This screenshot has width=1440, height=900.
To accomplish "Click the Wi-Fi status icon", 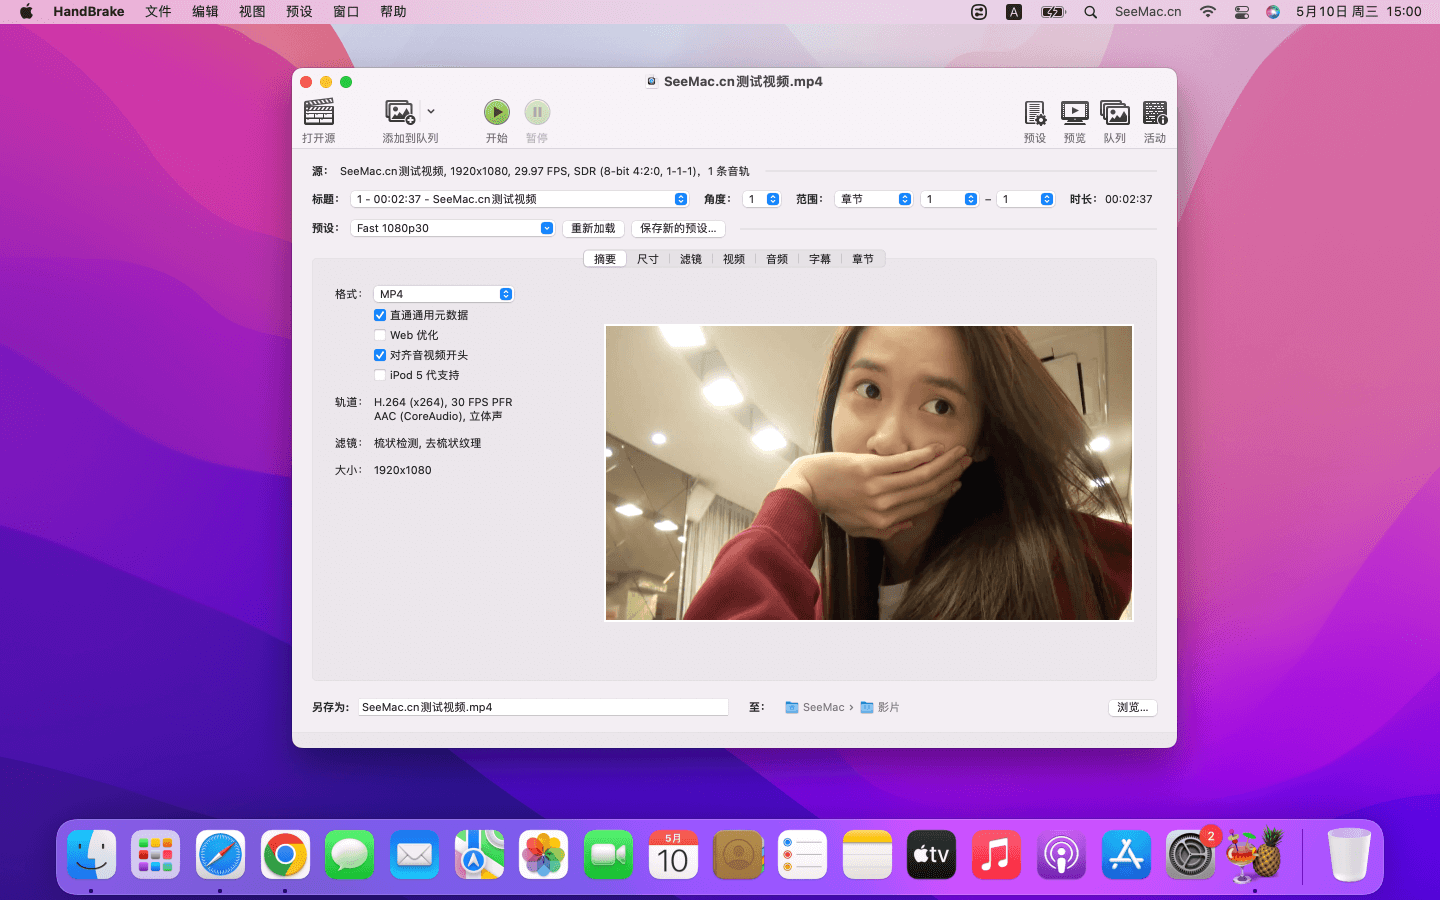I will [x=1208, y=12].
